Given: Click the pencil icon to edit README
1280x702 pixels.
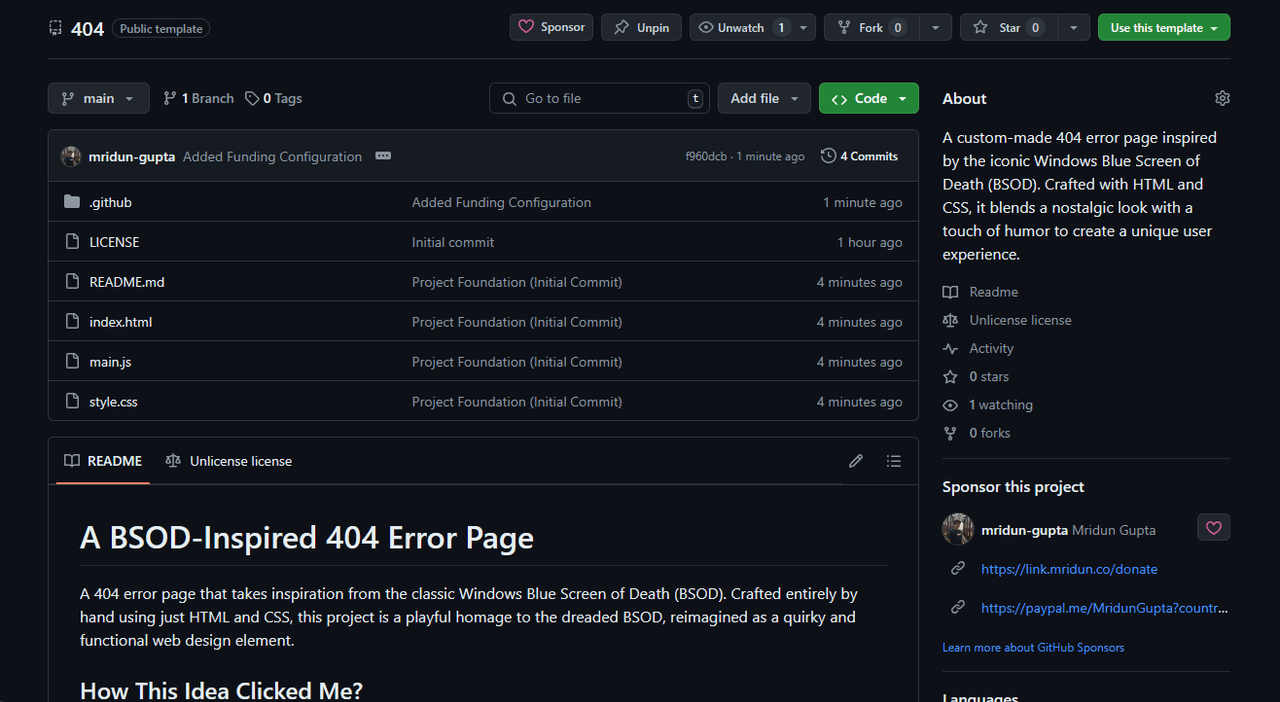Looking at the screenshot, I should [856, 461].
